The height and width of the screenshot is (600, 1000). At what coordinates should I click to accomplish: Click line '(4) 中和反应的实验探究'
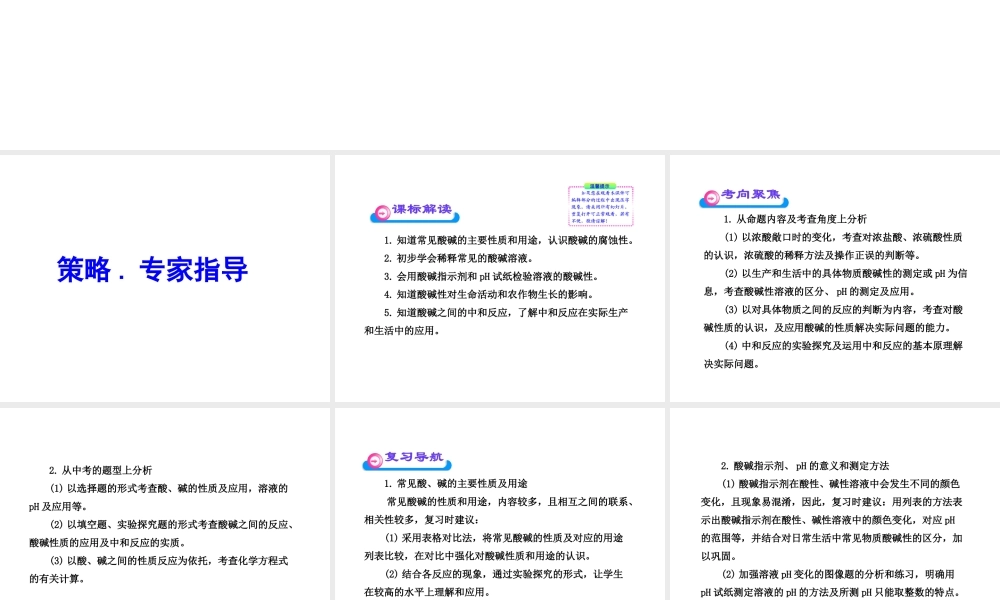pyautogui.click(x=844, y=346)
